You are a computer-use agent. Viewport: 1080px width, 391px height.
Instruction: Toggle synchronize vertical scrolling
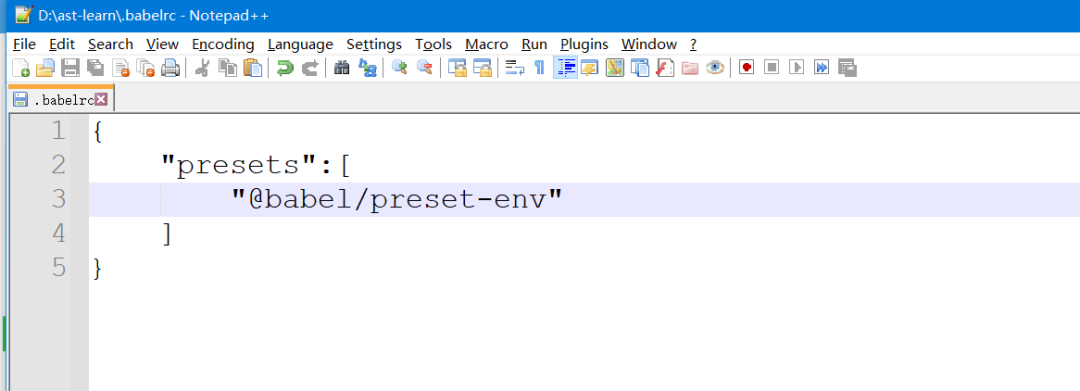coord(457,67)
